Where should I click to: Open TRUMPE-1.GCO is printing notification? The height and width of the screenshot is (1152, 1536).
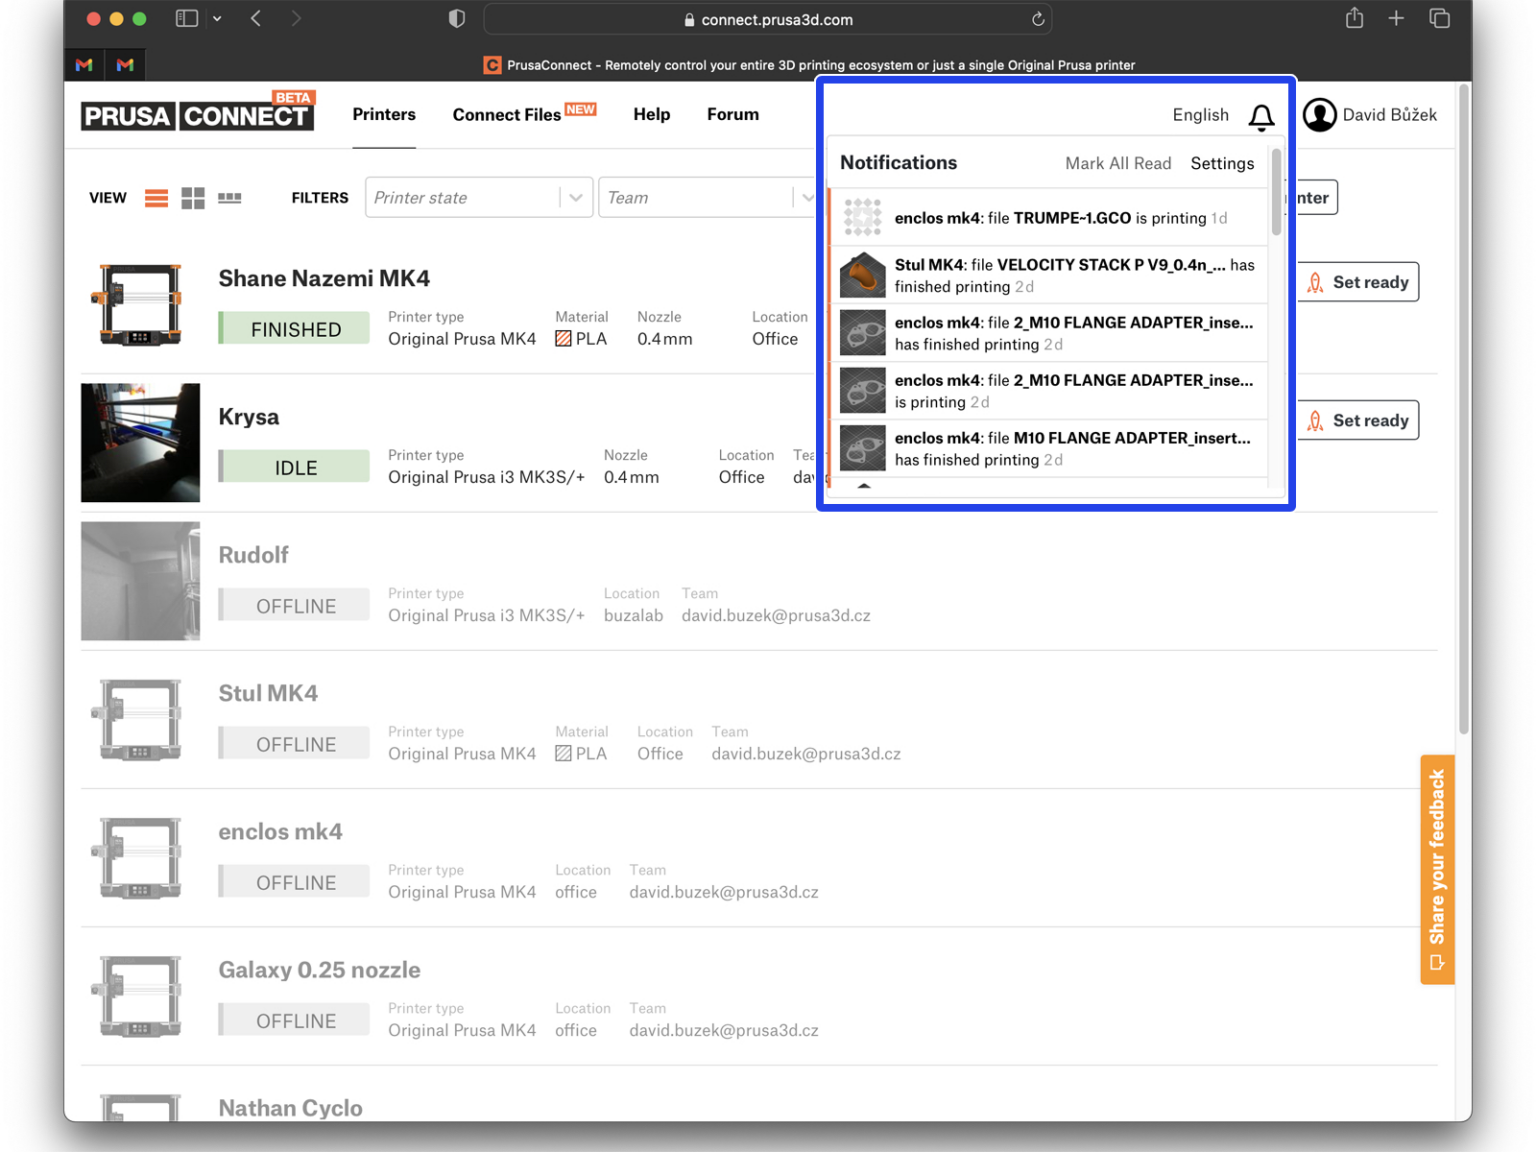[x=1049, y=217]
